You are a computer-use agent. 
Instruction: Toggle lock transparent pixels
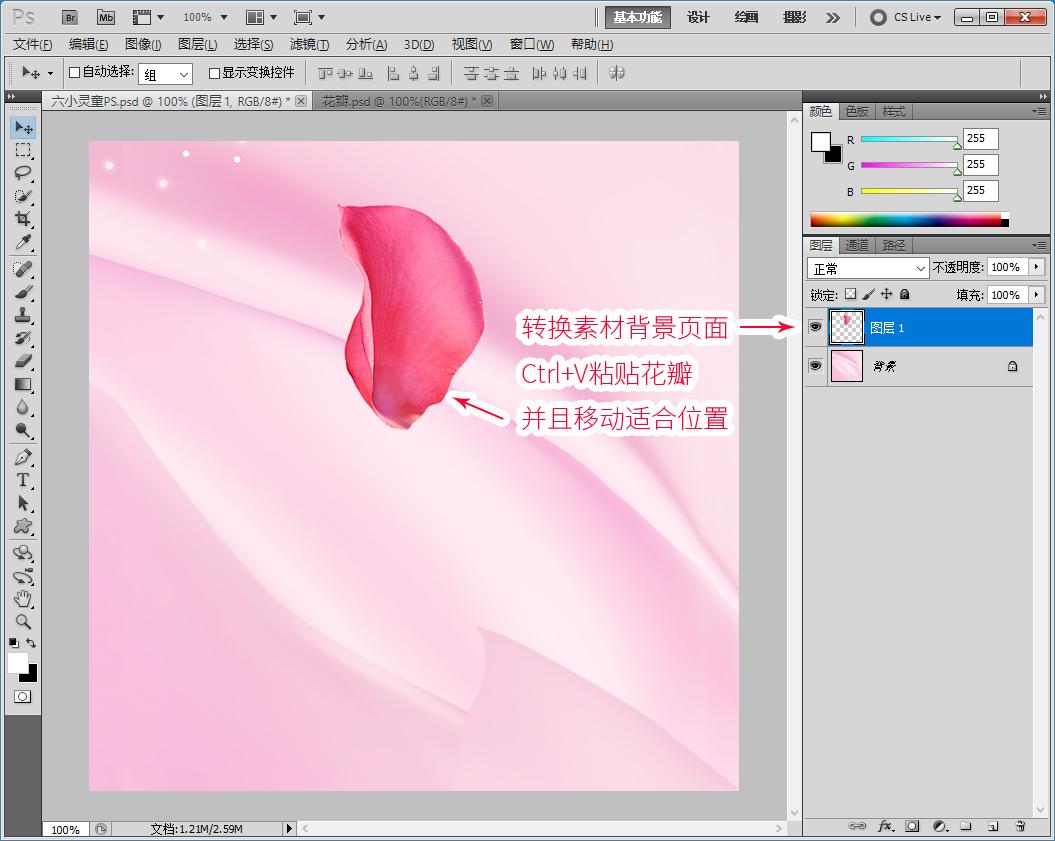coord(851,294)
